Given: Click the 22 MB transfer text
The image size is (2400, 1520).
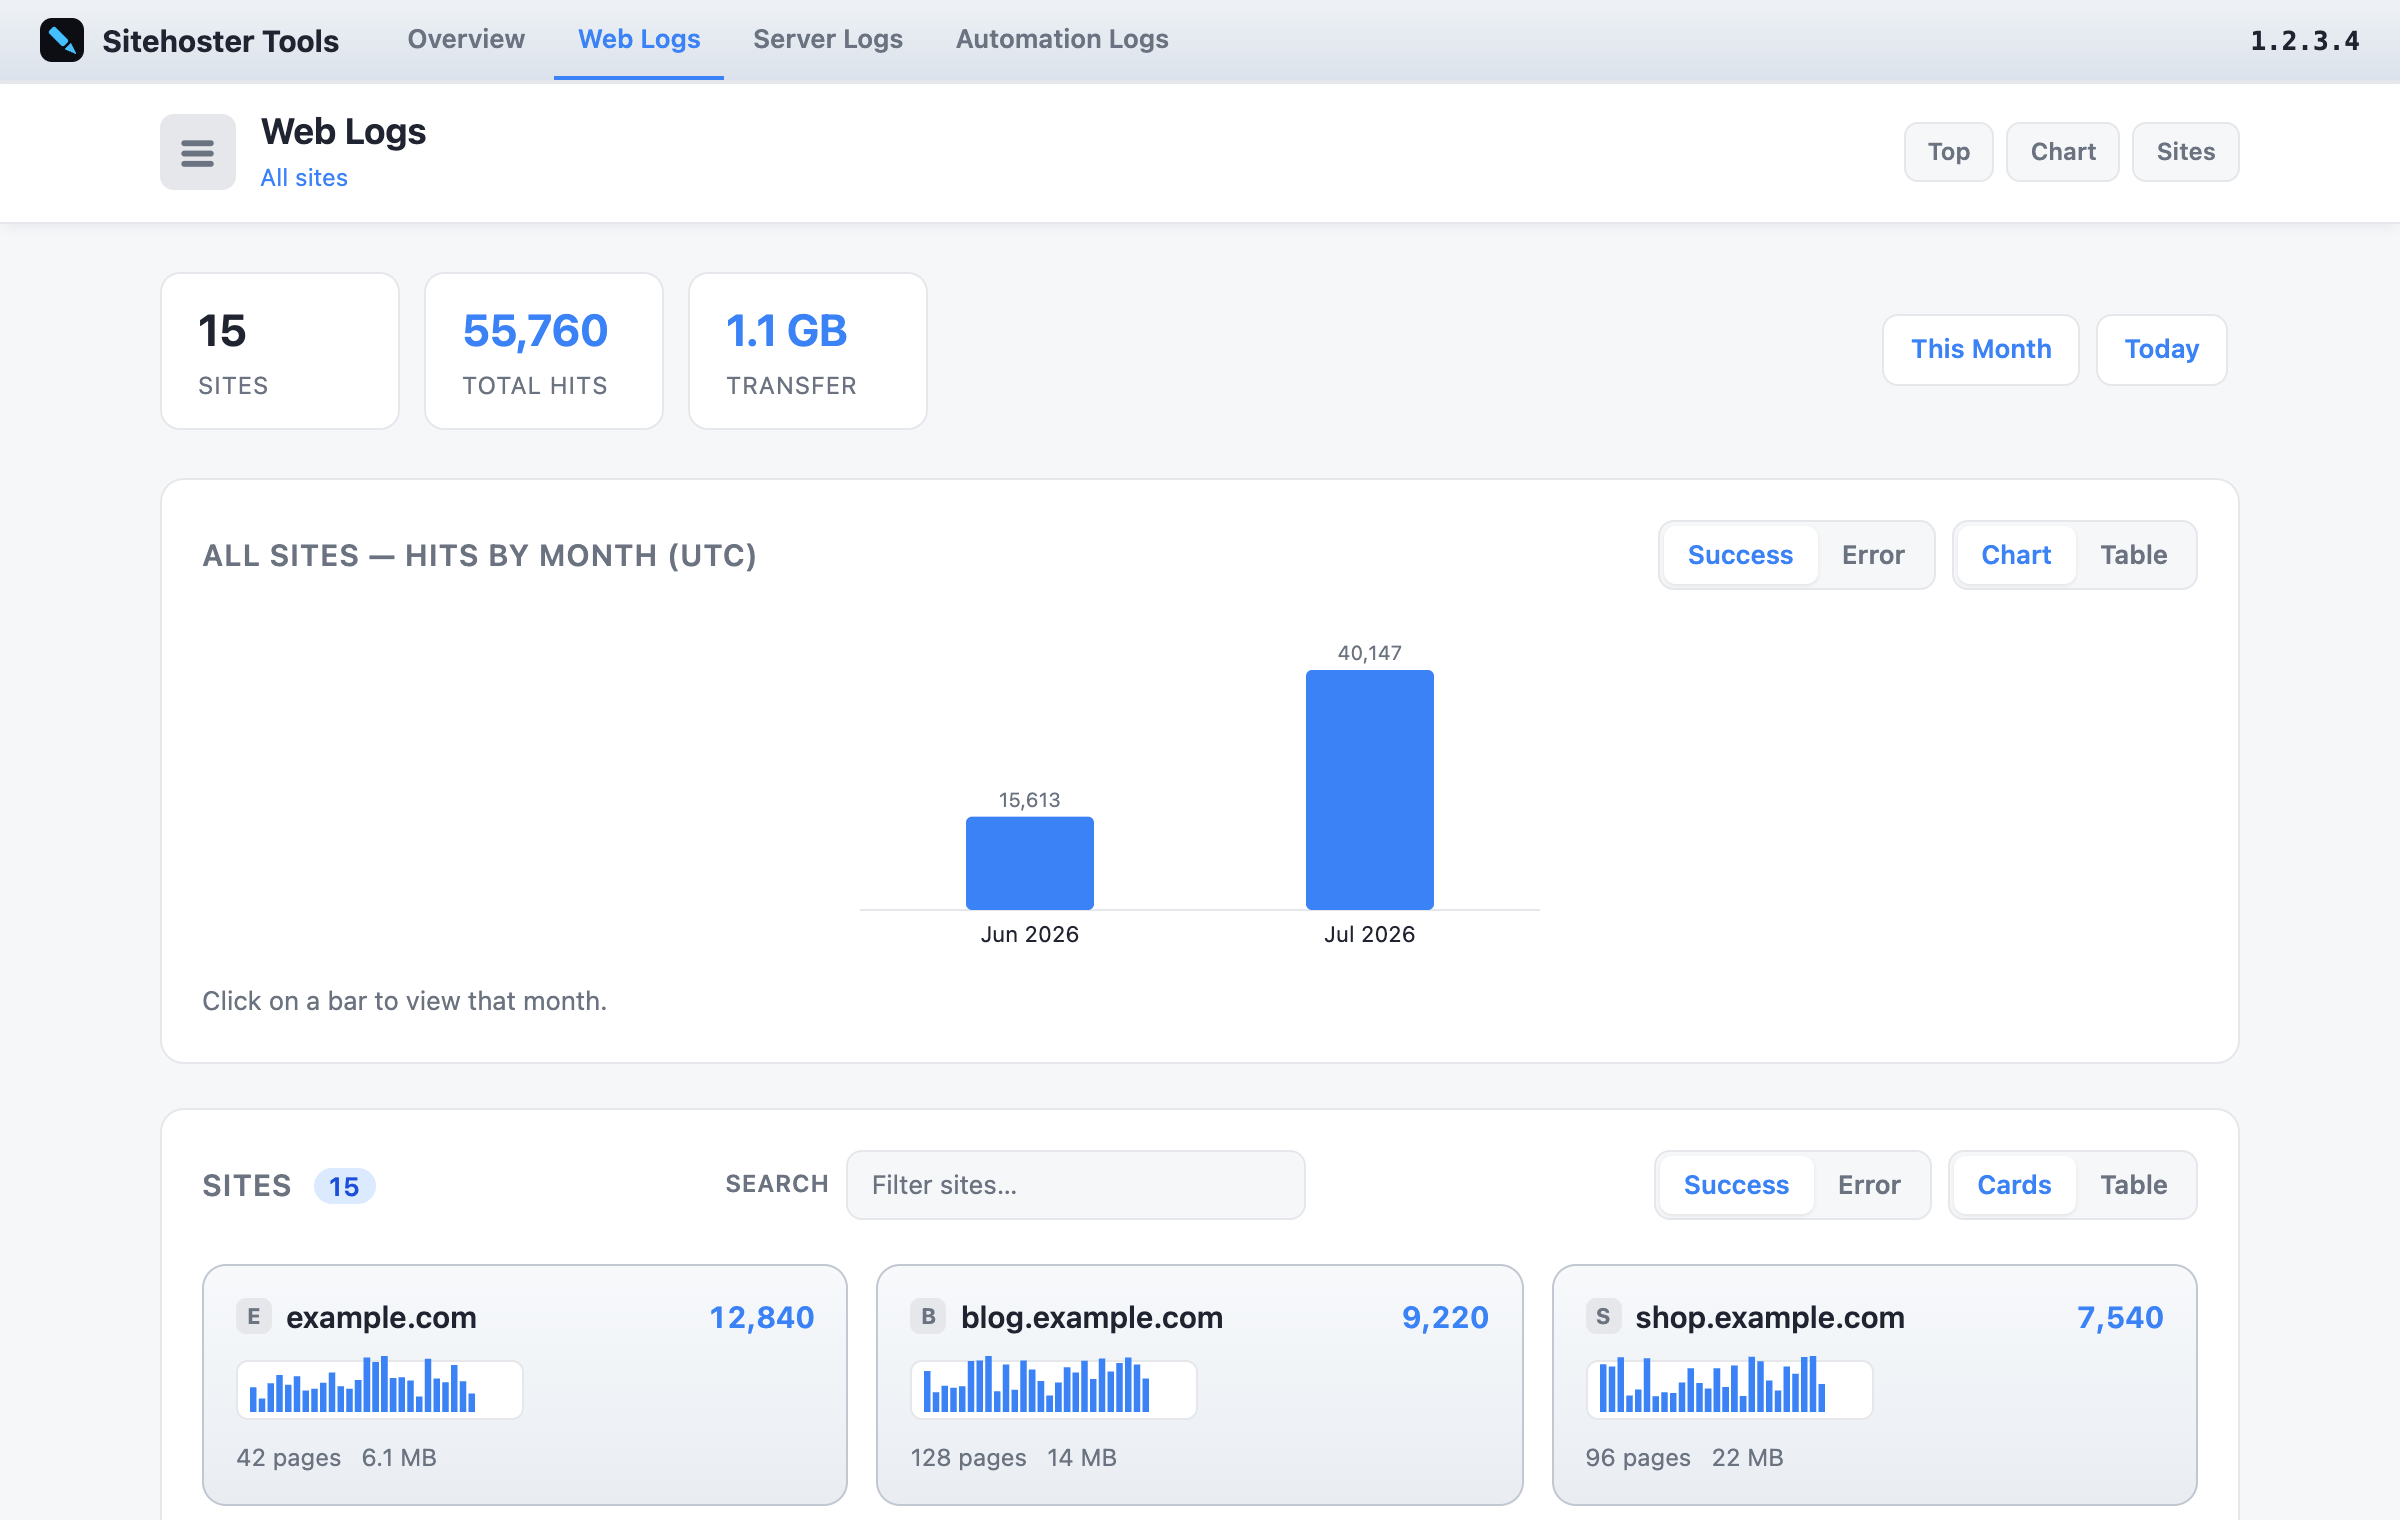Looking at the screenshot, I should coord(1748,1458).
